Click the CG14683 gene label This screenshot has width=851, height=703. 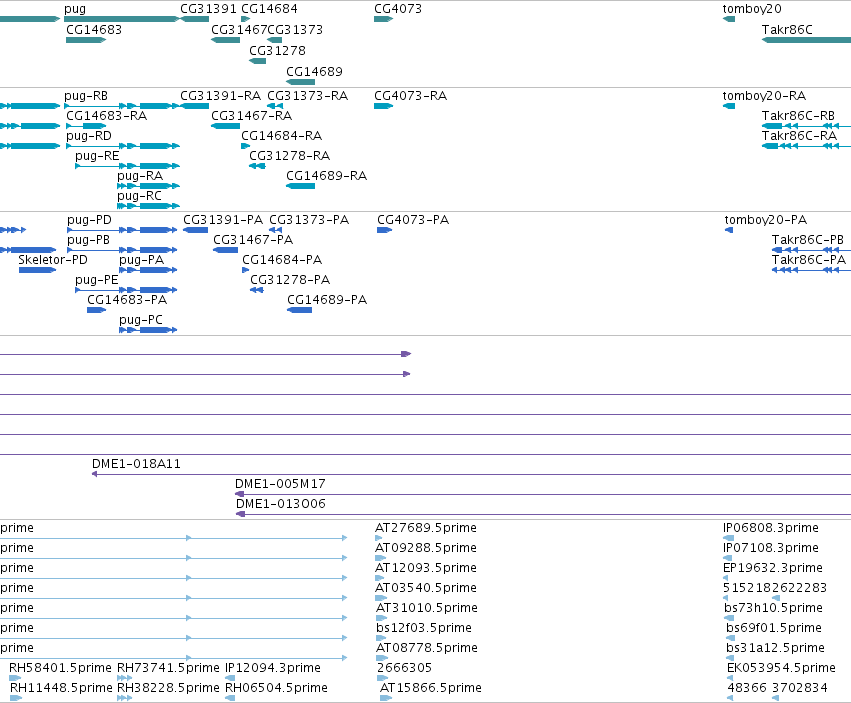(x=94, y=29)
